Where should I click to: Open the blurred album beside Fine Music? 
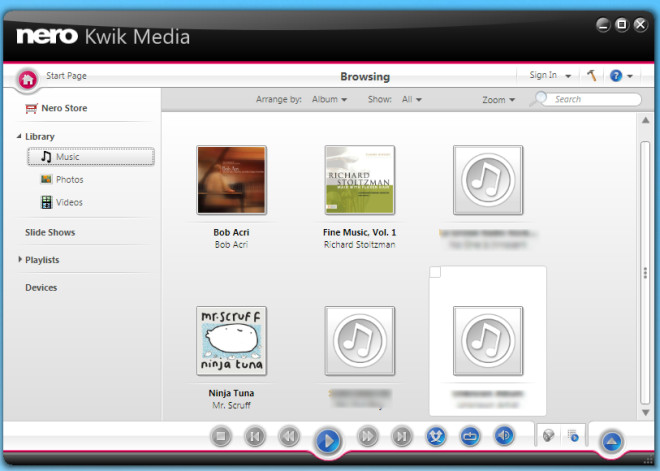click(488, 180)
